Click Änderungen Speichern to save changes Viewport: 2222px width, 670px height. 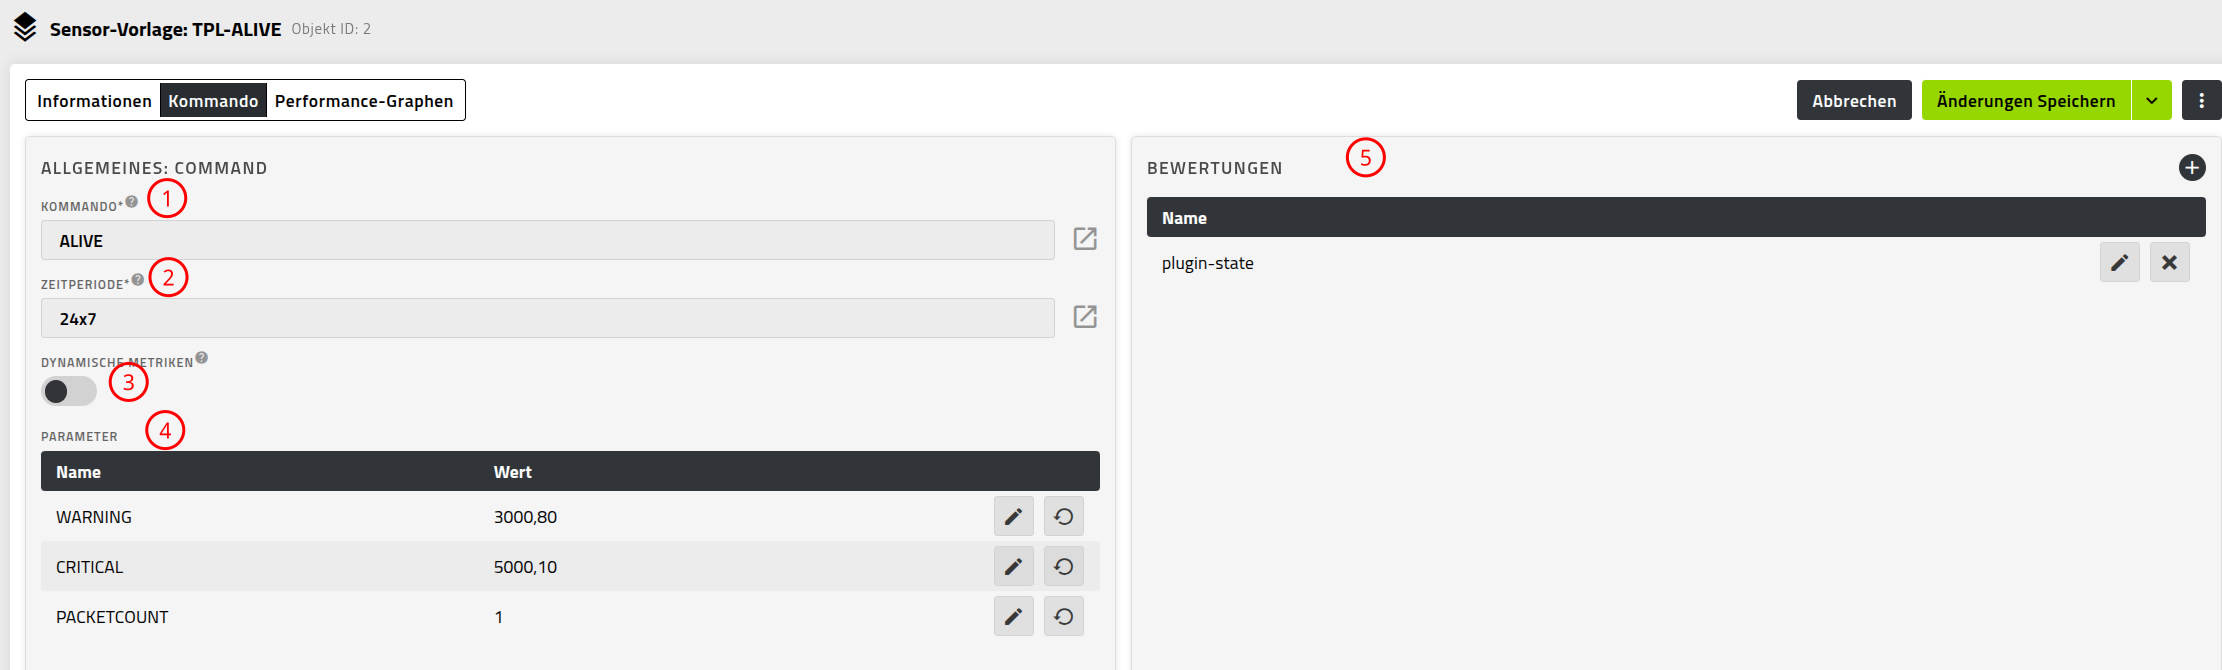2026,100
